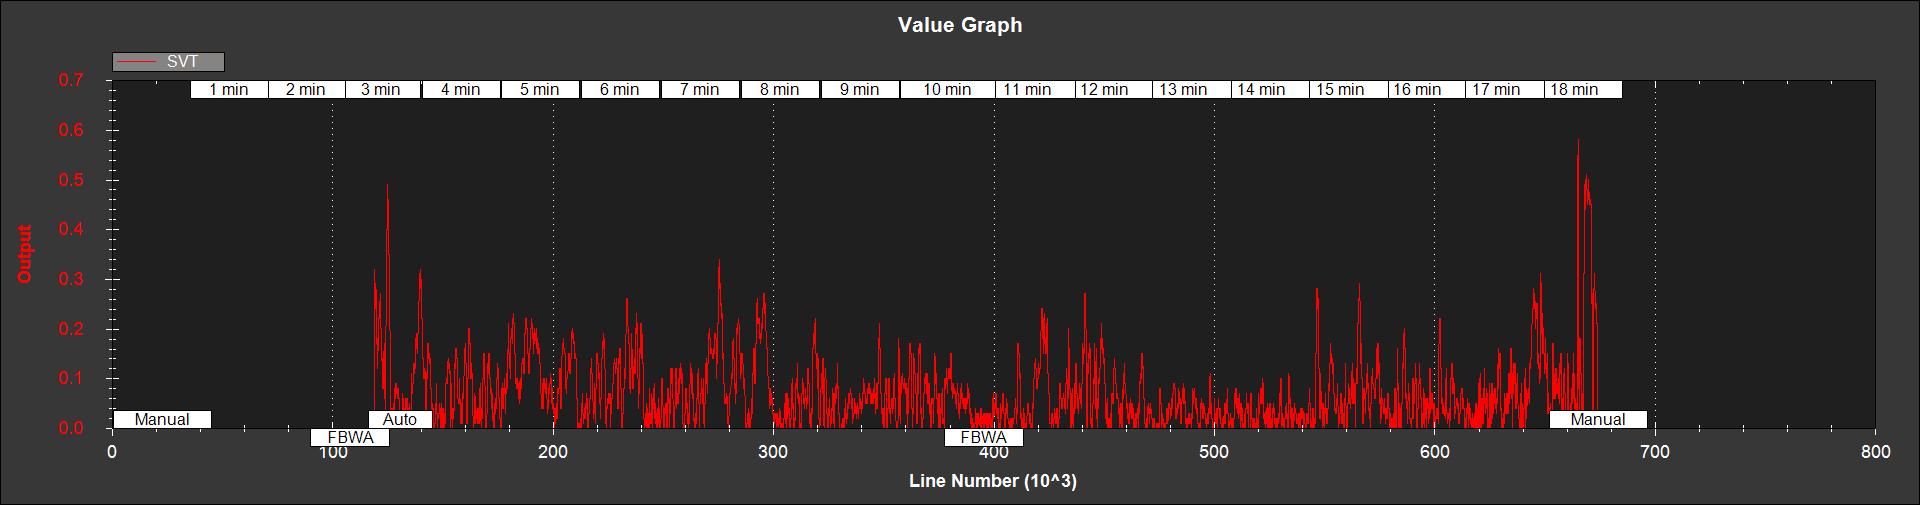
Task: Click the 5 min timeline label
Action: tap(540, 90)
